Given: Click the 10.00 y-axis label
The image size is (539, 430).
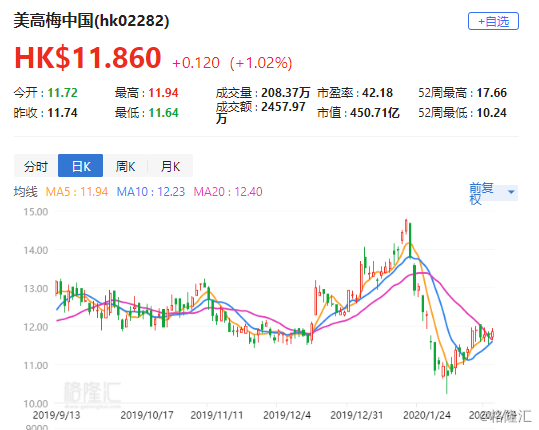Looking at the screenshot, I should (x=35, y=404).
